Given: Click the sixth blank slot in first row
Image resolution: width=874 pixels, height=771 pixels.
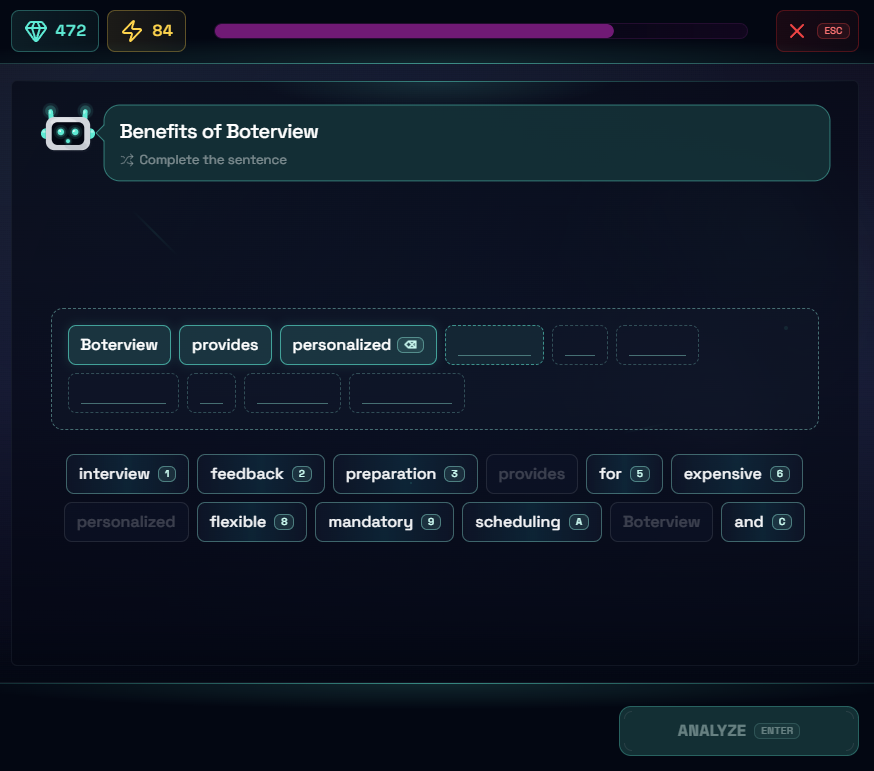Looking at the screenshot, I should (657, 345).
